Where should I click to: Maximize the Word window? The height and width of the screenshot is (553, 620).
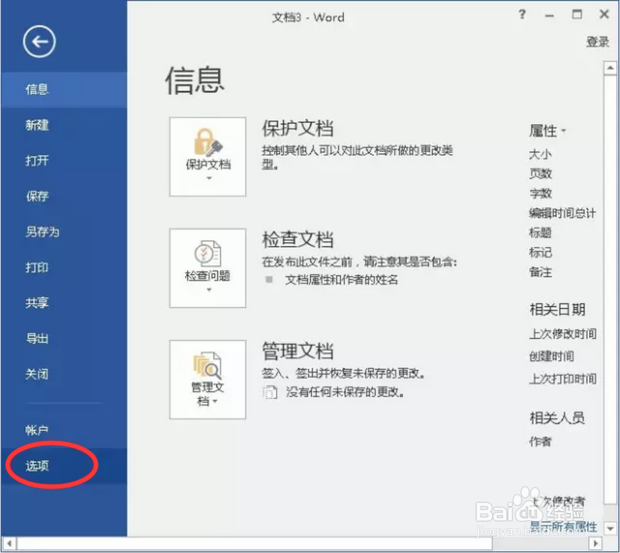[577, 15]
